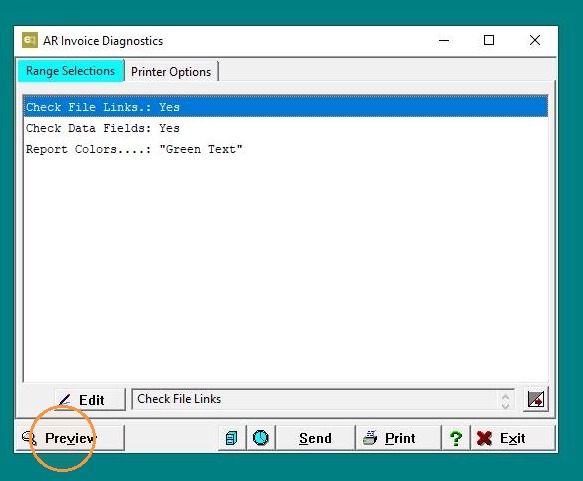Select the Check Data Fields row
Image resolution: width=583 pixels, height=481 pixels.
point(285,128)
